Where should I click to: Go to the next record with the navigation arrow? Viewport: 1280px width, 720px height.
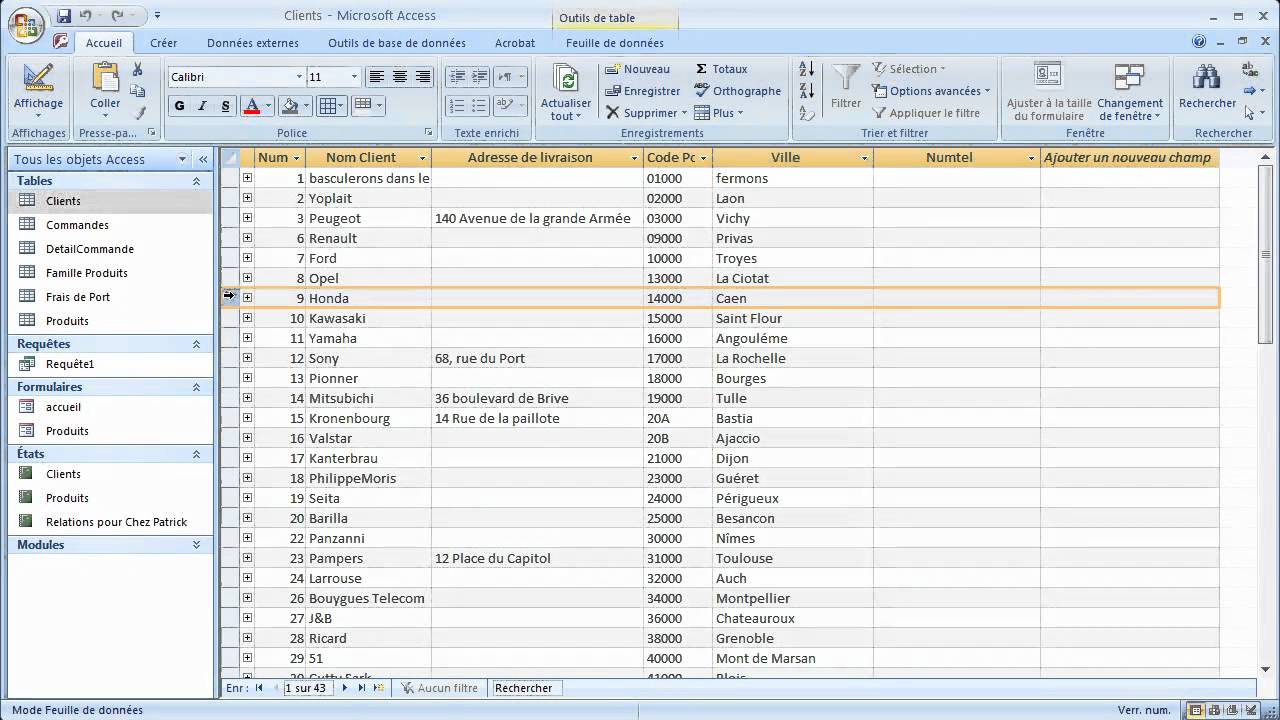(x=345, y=688)
